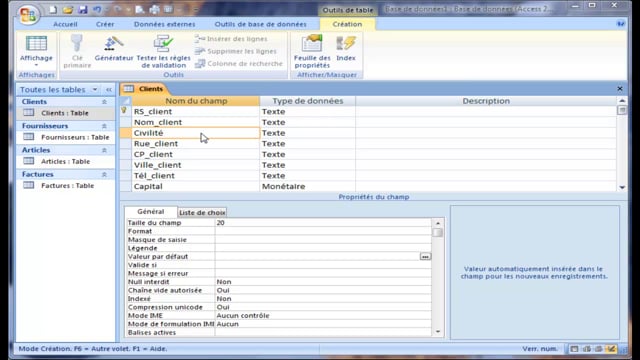Show the Feuille des propriétés pane

click(312, 51)
